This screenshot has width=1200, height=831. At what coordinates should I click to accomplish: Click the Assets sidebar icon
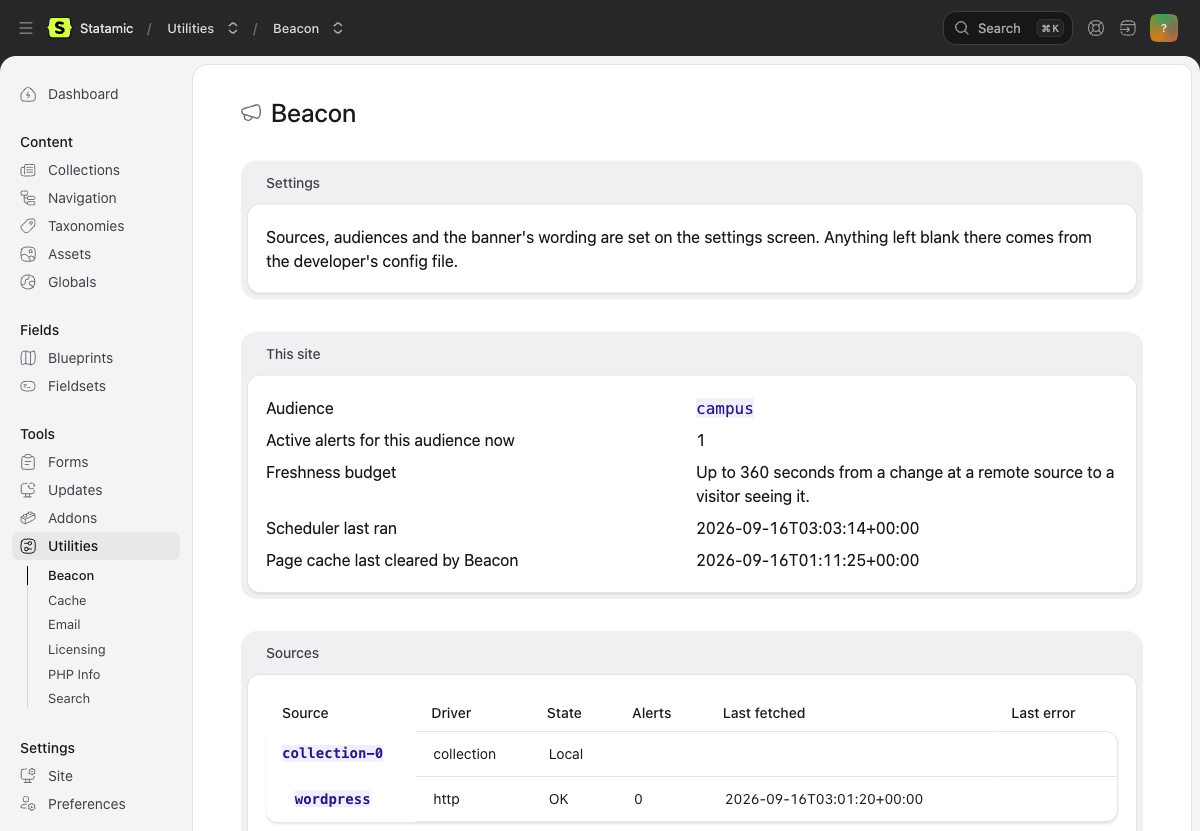pos(28,254)
